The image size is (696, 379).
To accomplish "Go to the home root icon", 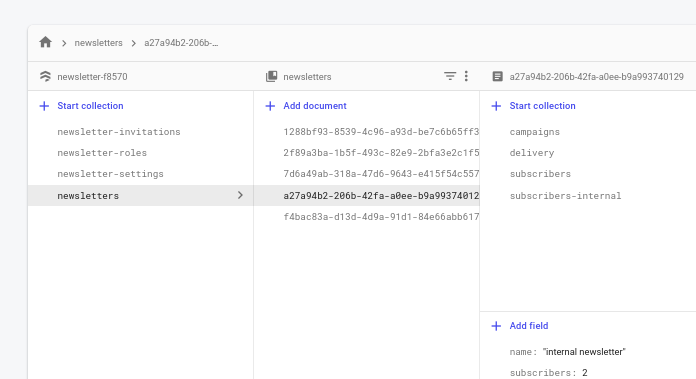I will pyautogui.click(x=45, y=43).
